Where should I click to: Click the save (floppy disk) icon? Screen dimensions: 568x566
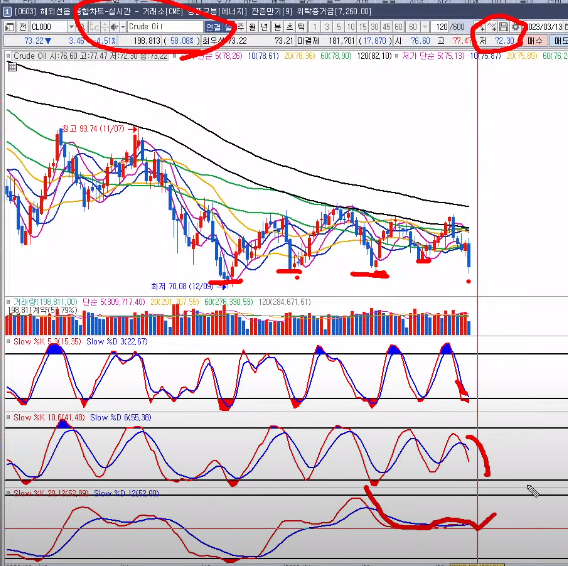pyautogui.click(x=504, y=27)
